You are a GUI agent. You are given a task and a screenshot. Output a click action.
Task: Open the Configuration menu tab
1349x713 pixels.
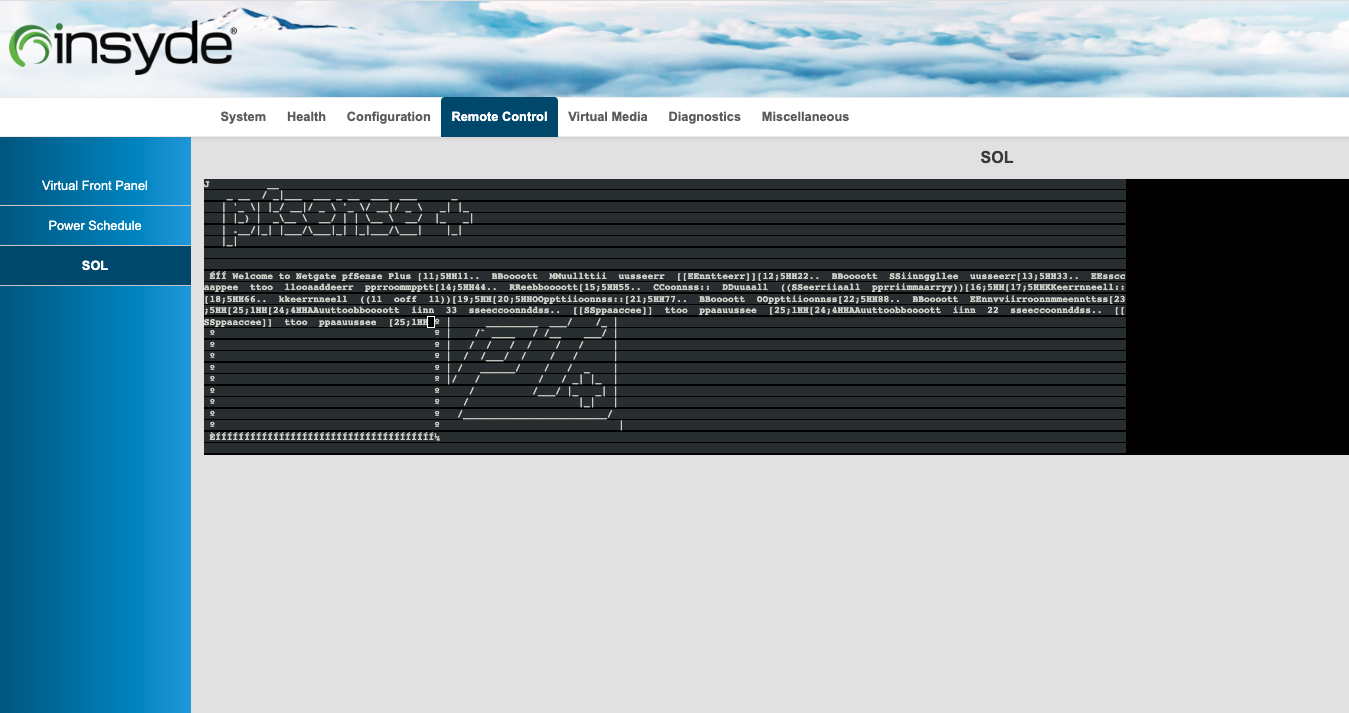(388, 117)
